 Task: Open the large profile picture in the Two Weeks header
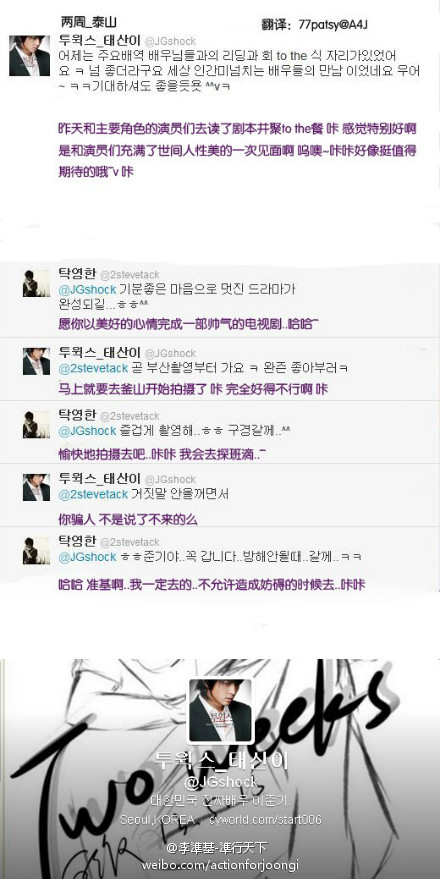coord(220,710)
